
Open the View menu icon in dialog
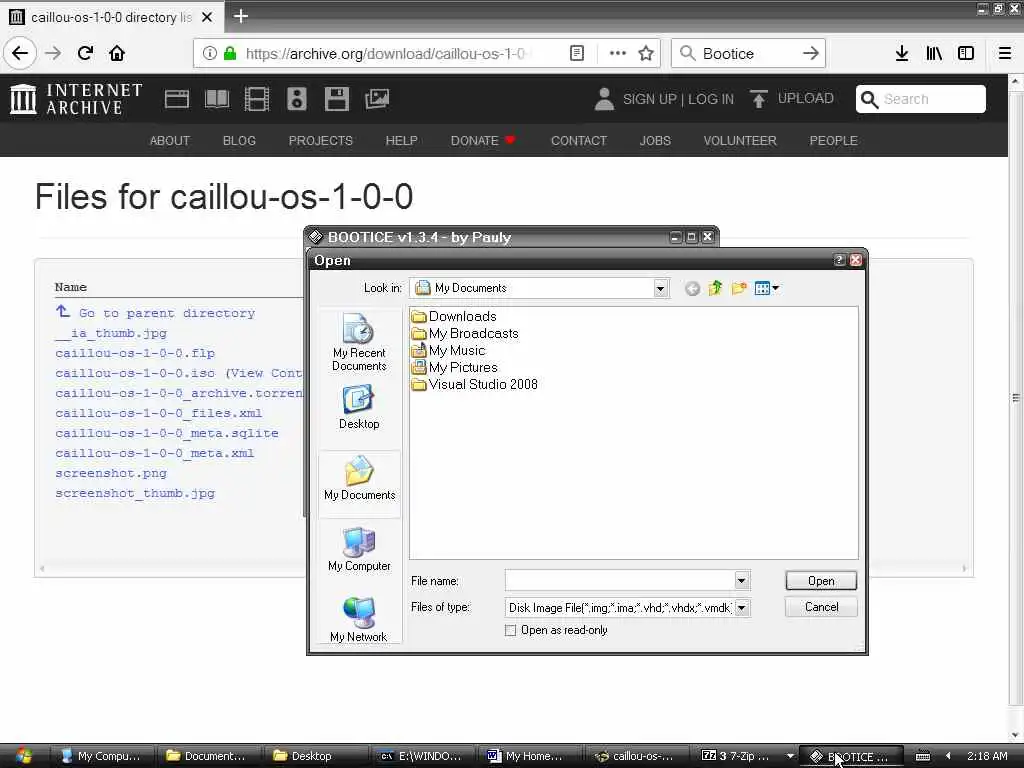[767, 288]
